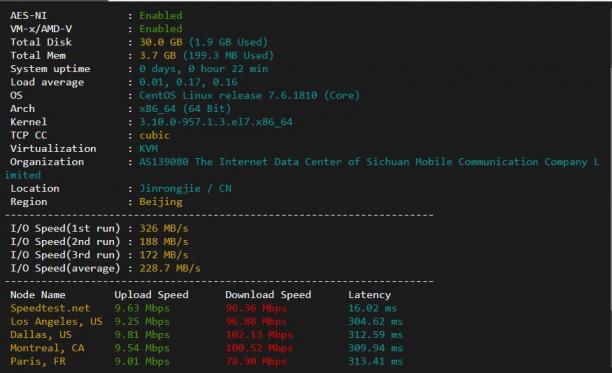Select the Paris, FR latency value
612x373 pixels.
tap(375, 361)
